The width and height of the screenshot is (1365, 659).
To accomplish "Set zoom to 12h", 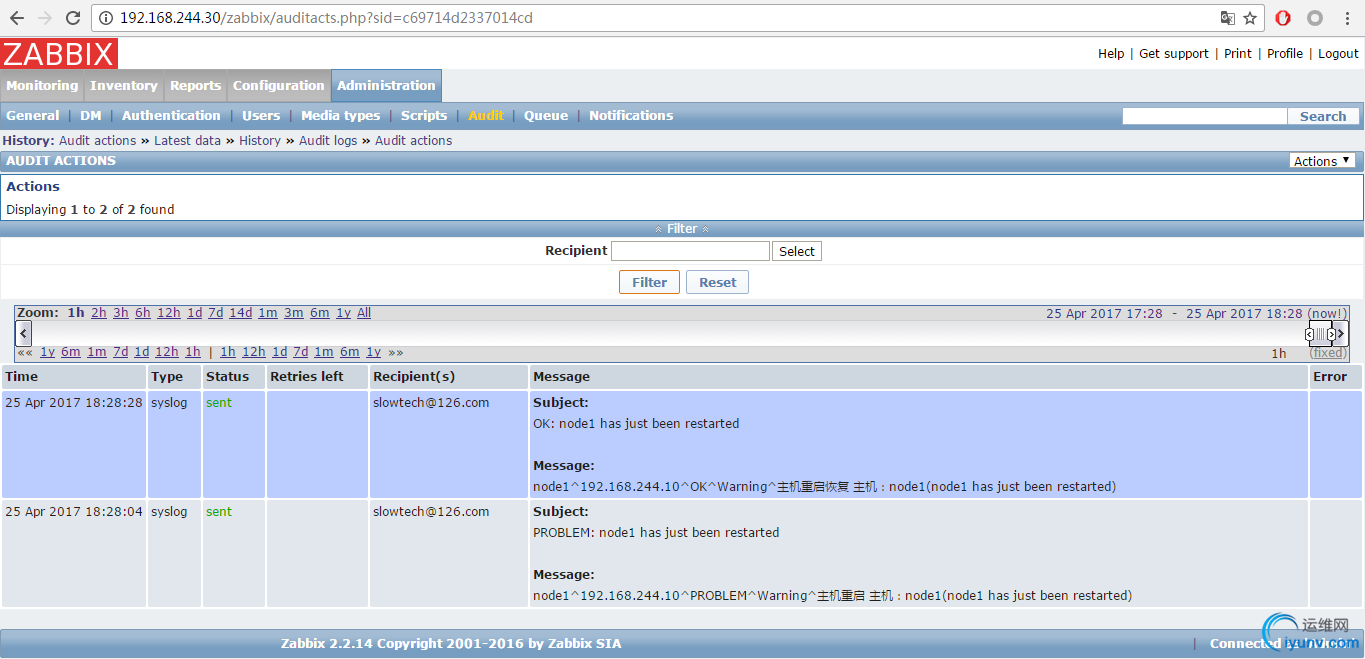I will click(x=169, y=313).
